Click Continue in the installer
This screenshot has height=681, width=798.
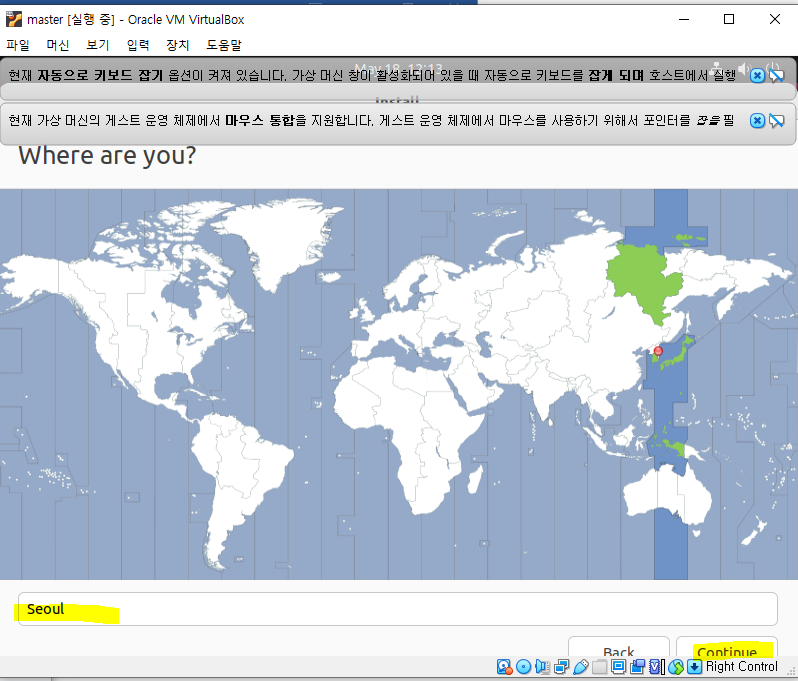pyautogui.click(x=726, y=647)
